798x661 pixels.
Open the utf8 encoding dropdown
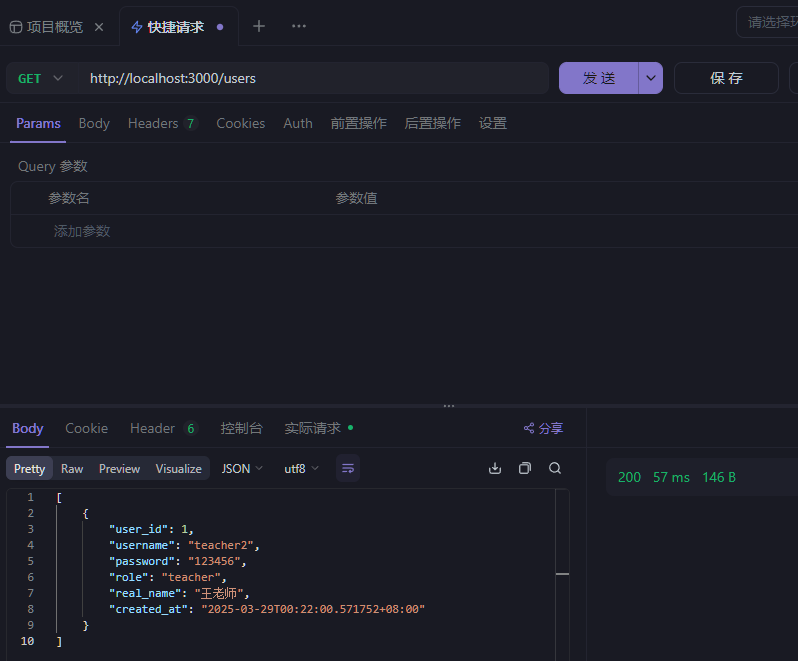click(301, 469)
